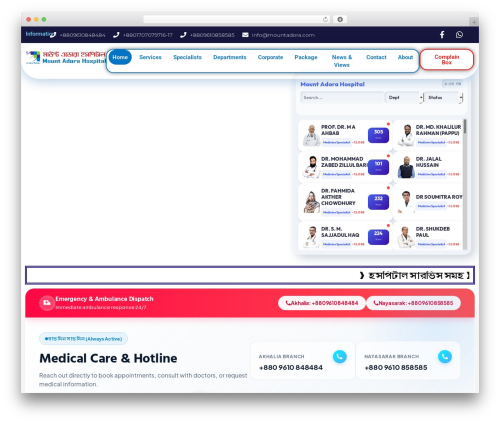Click room 224 badge for Dr. Sajjadul Haq
This screenshot has height=423, width=500.
coord(378,237)
